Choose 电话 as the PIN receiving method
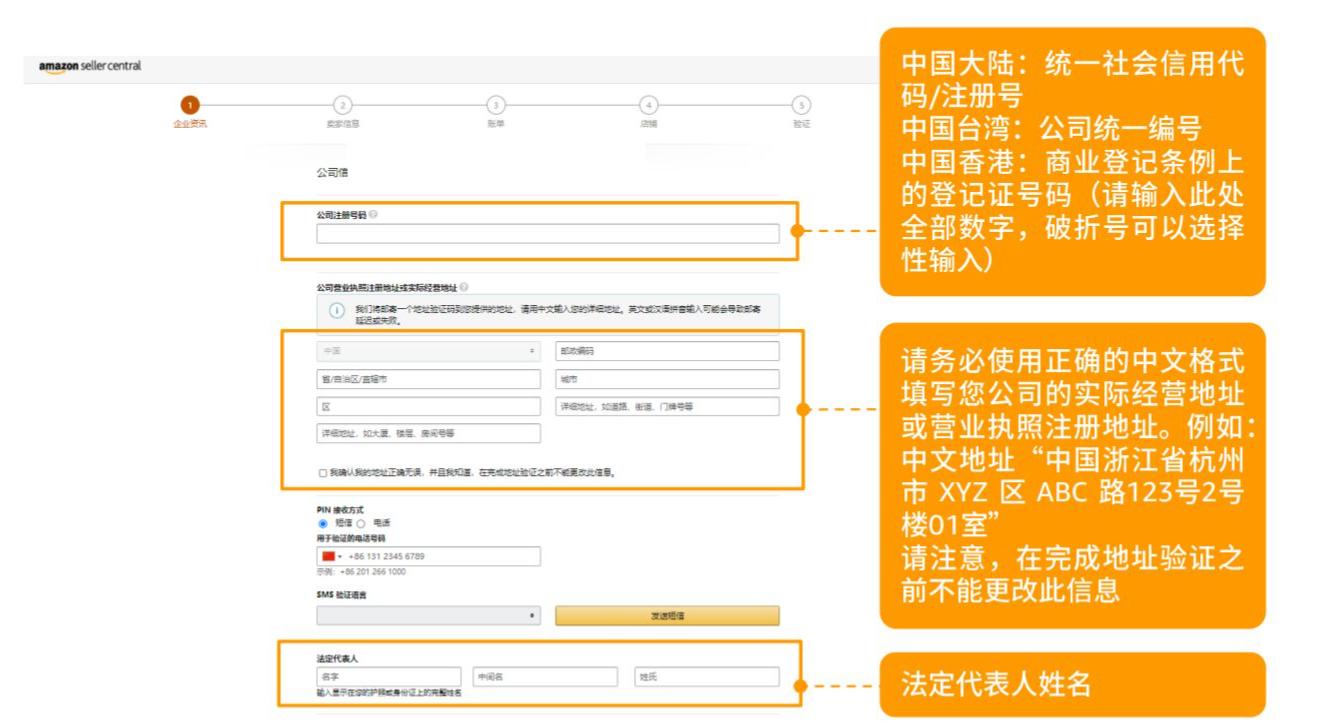 point(361,522)
